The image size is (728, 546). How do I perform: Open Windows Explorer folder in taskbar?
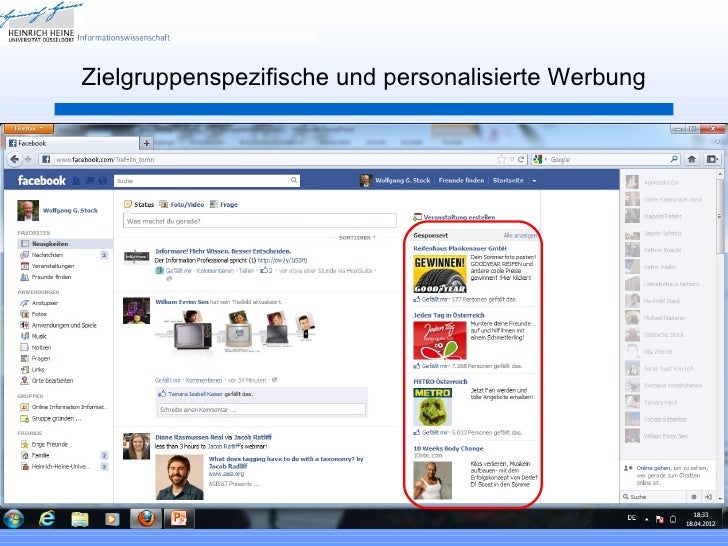[79, 518]
